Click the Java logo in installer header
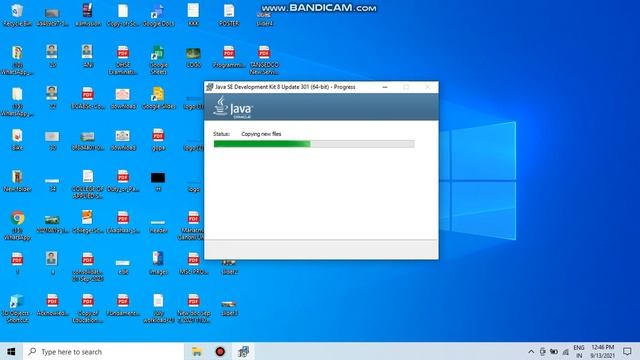Viewport: 640px width, 360px height. (233, 107)
